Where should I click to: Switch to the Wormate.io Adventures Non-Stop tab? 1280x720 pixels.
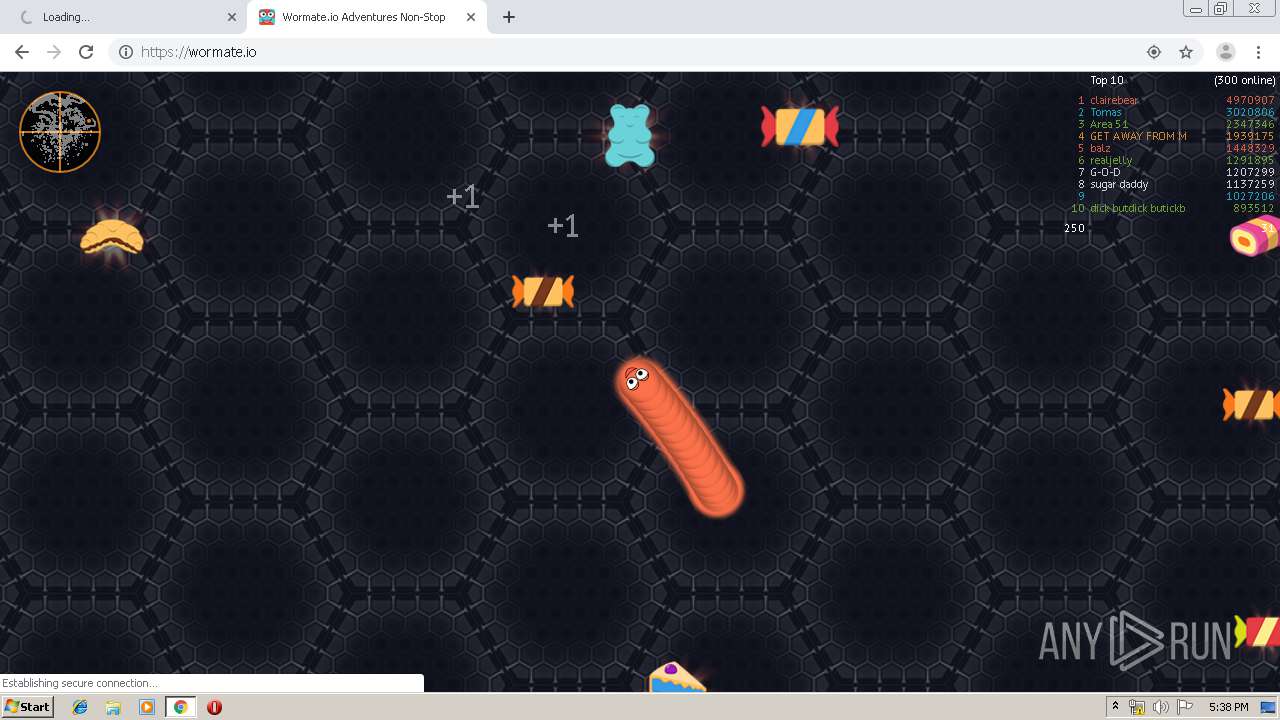[367, 17]
